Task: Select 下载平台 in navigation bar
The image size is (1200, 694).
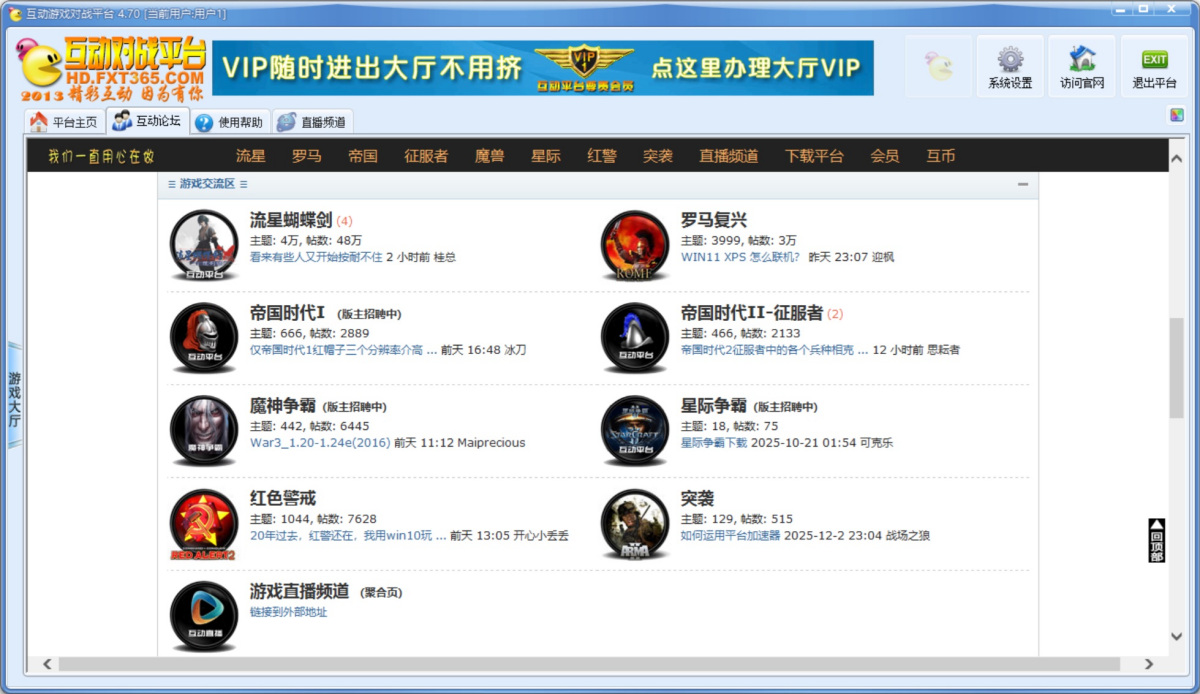Action: click(x=814, y=156)
